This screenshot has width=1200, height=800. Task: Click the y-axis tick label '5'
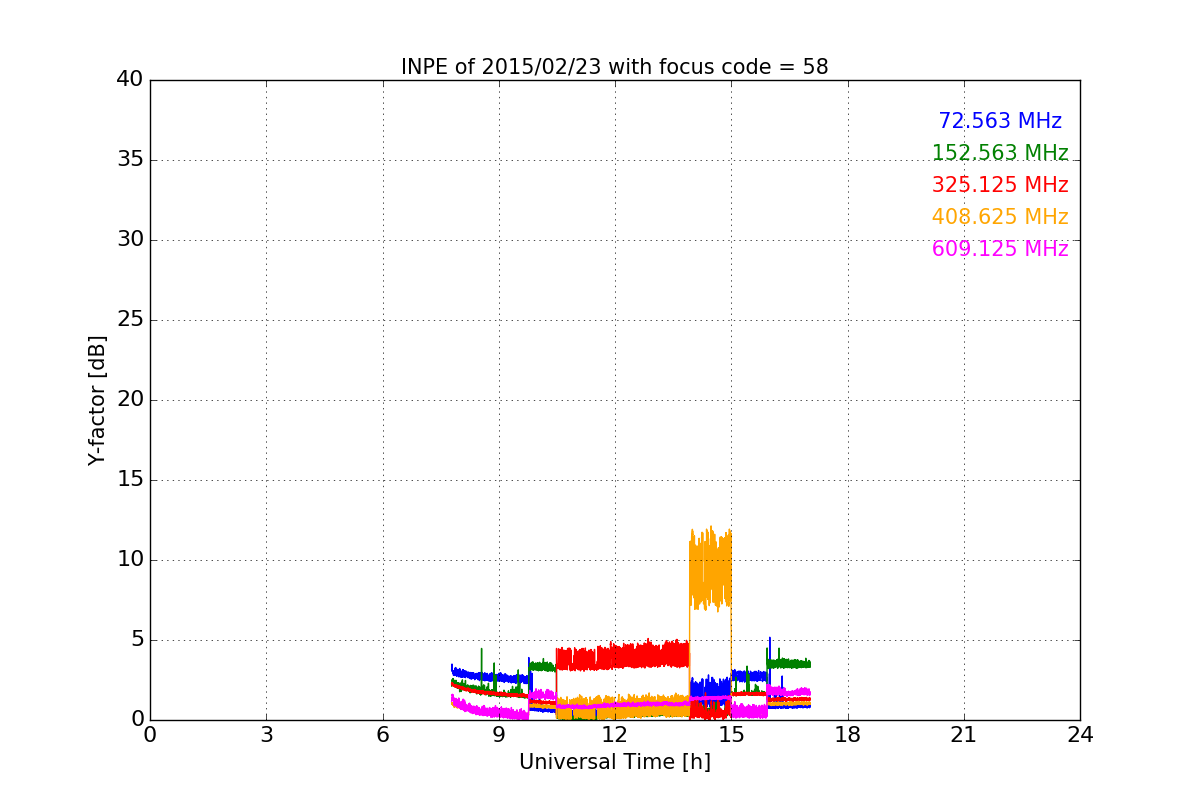[x=136, y=640]
